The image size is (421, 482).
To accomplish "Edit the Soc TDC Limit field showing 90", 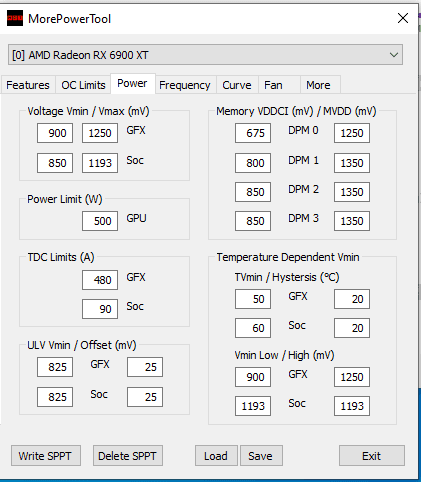I will point(100,309).
